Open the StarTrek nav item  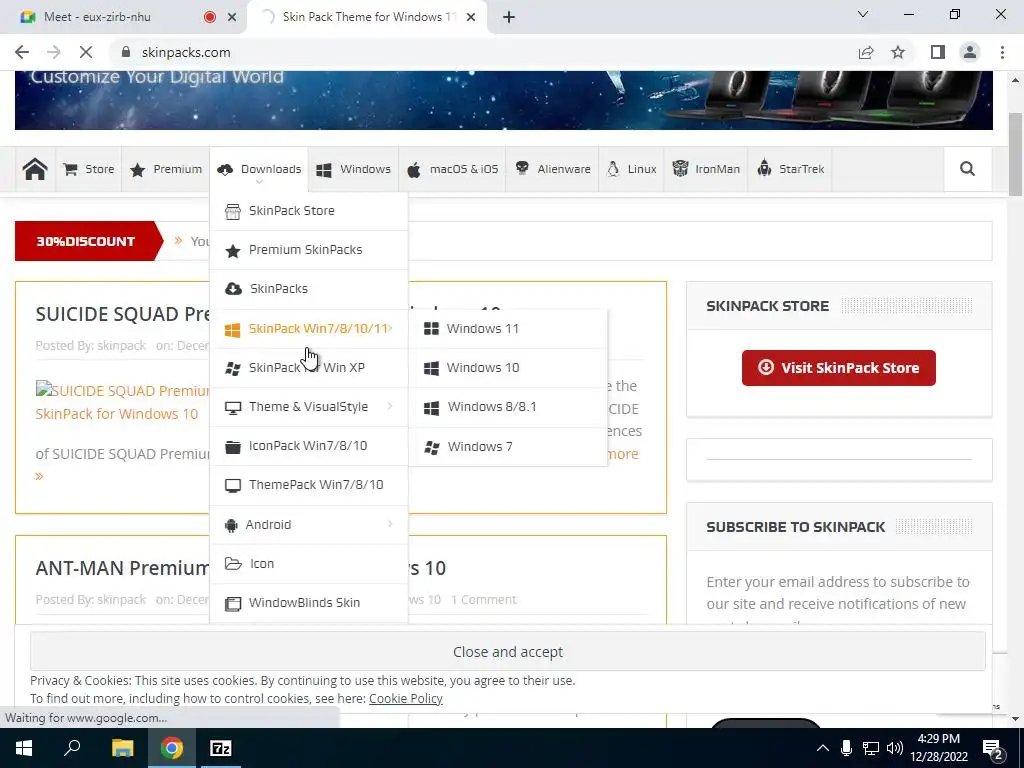tap(790, 169)
